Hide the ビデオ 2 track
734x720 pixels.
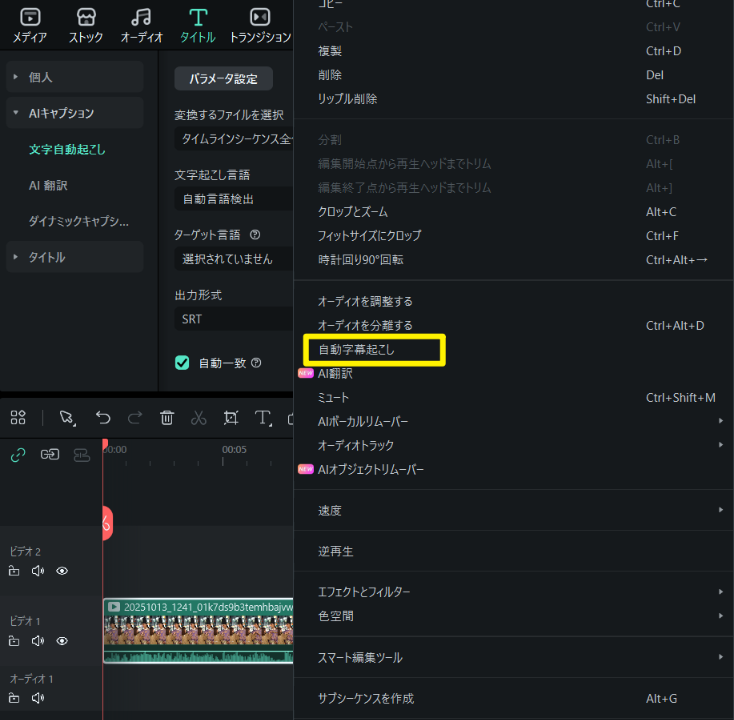click(x=62, y=571)
